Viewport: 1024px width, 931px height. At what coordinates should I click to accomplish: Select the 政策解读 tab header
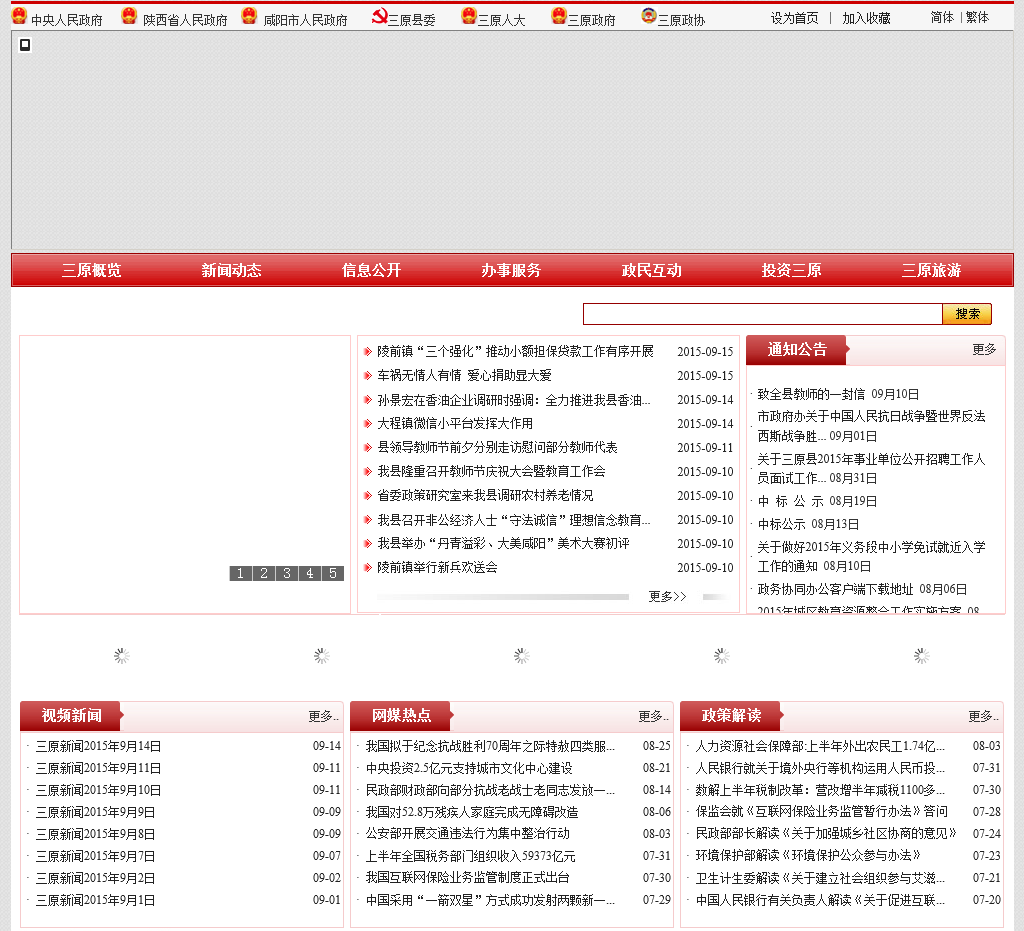(731, 716)
